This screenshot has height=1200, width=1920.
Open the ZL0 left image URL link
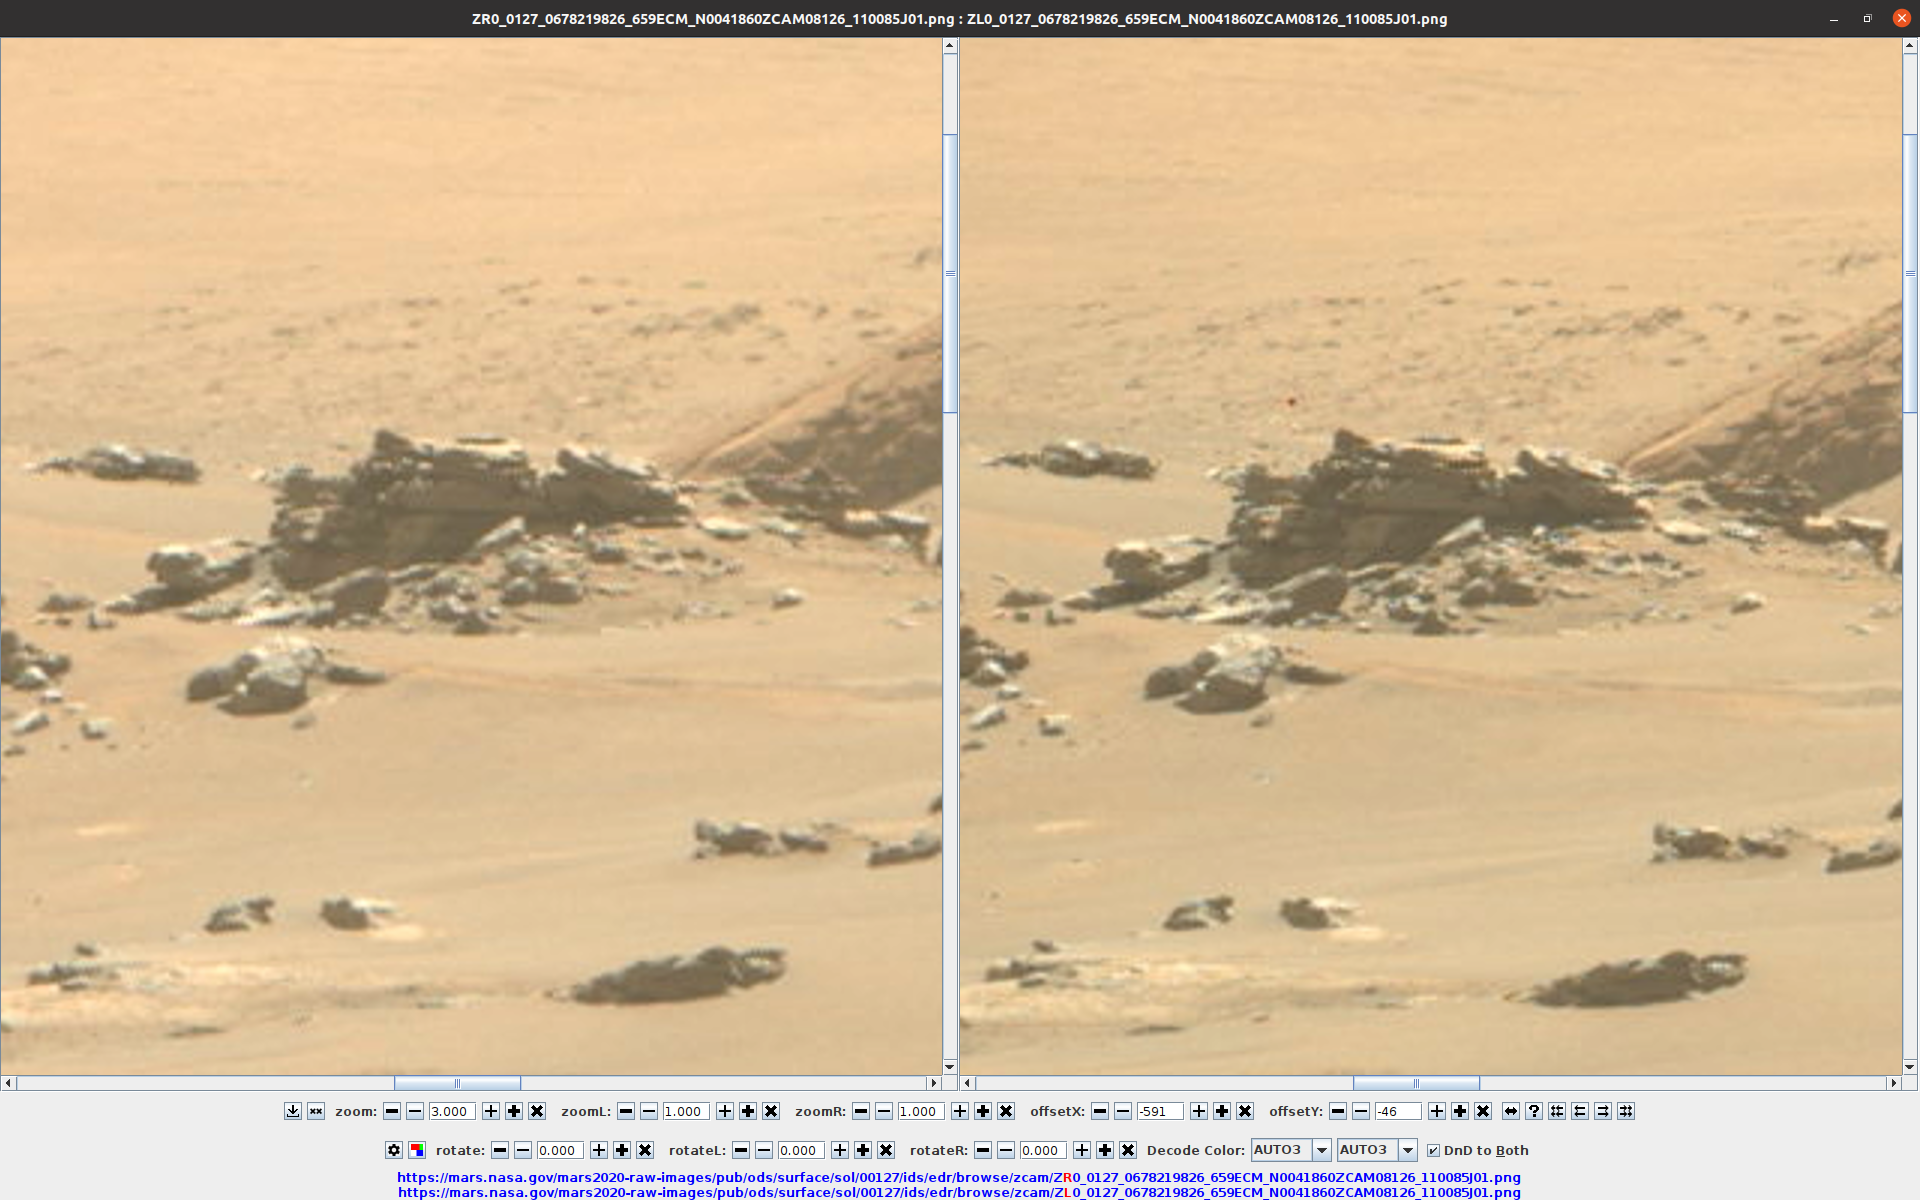click(958, 1192)
